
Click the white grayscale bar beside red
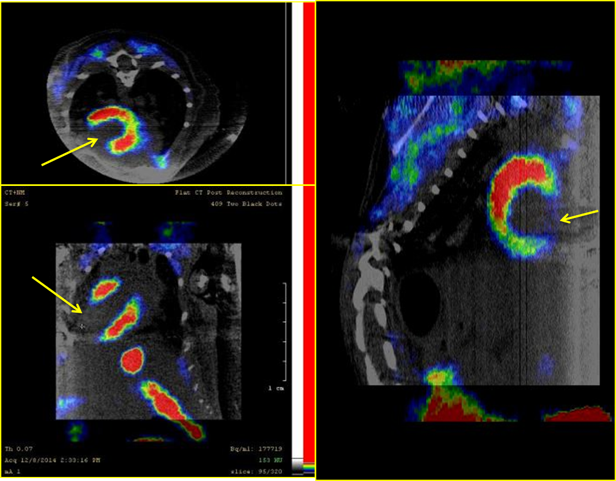tap(297, 90)
